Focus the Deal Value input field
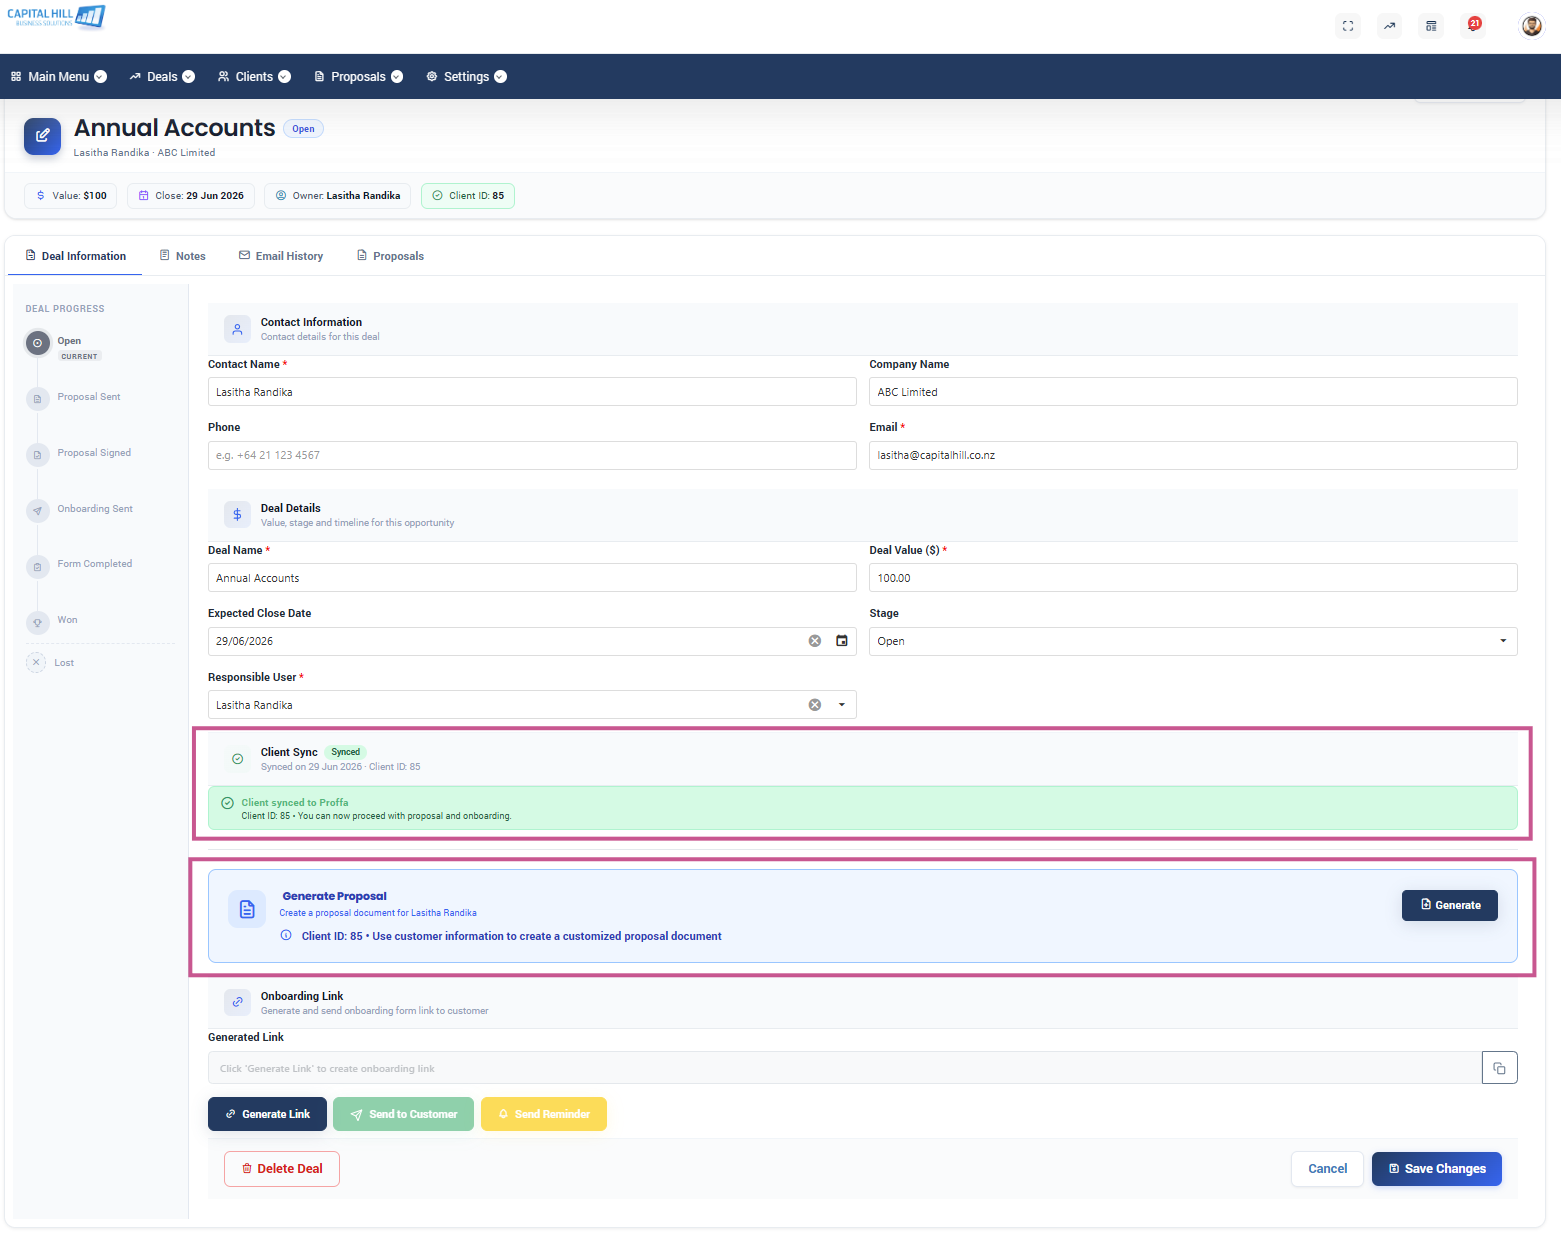1561x1243 pixels. click(x=1193, y=578)
